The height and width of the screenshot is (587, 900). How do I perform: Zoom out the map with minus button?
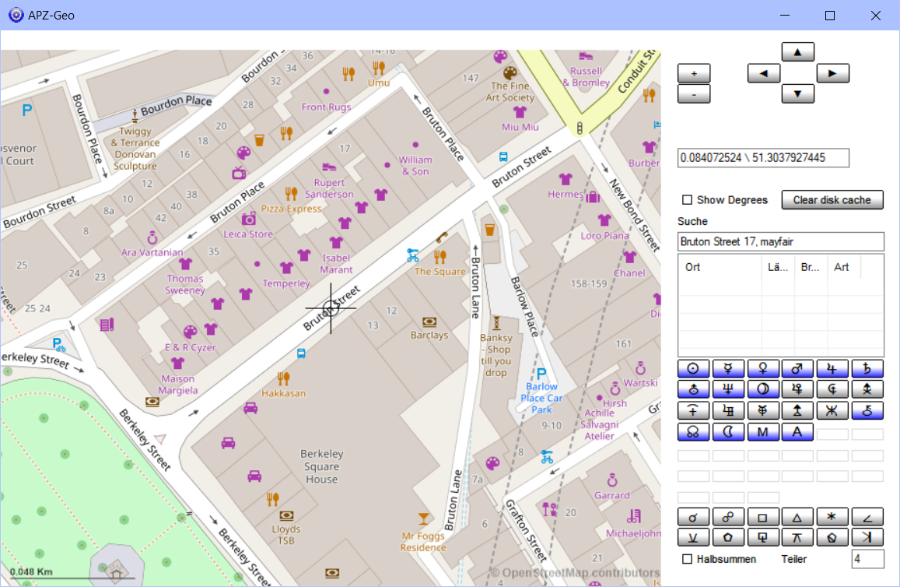(x=694, y=94)
